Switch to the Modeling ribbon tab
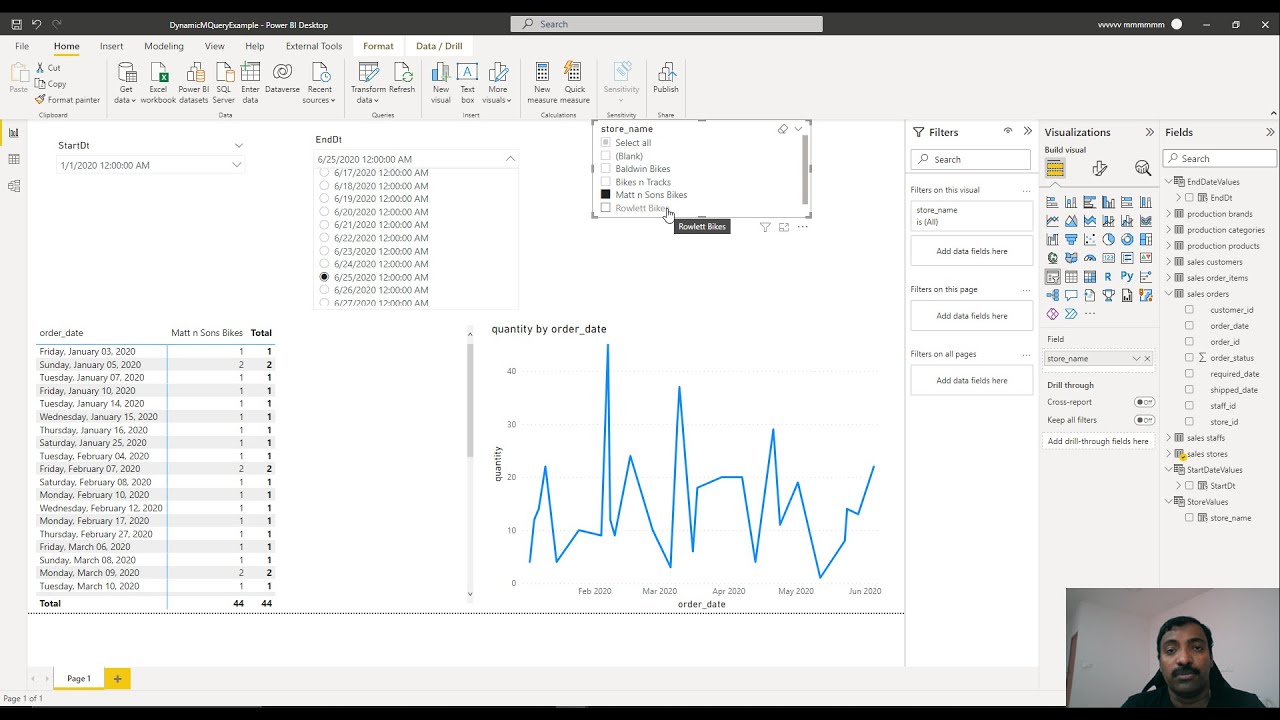1280x720 pixels. (x=164, y=46)
